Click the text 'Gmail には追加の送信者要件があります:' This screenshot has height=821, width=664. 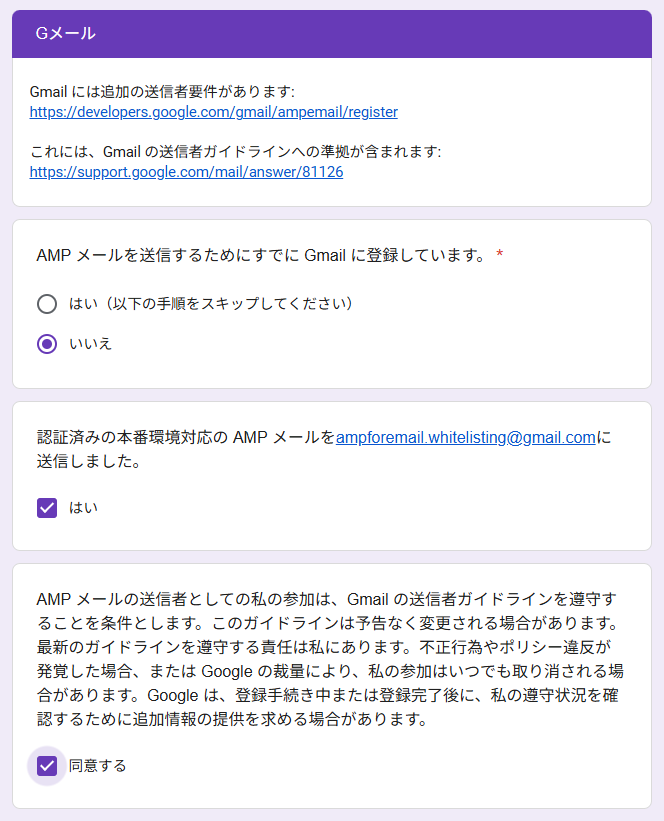162,92
